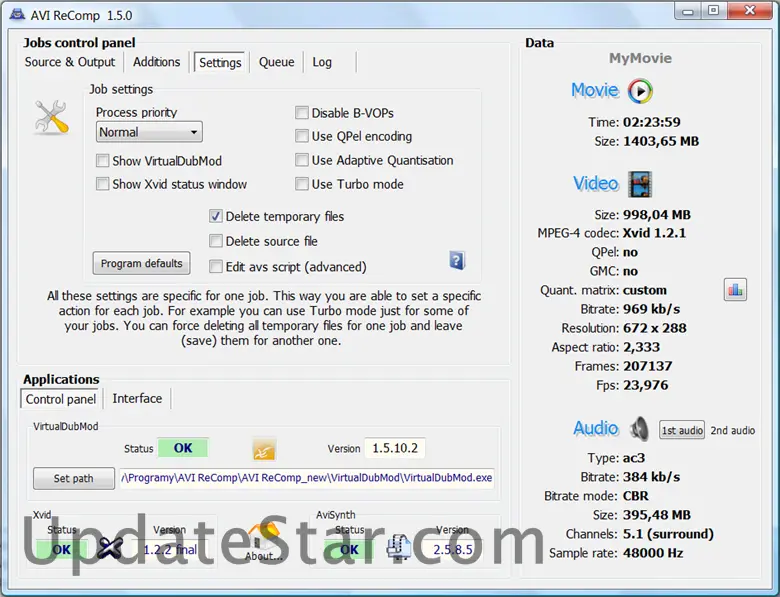Click the Channels 5.1 (surround) value
Viewport: 780px width, 597px height.
coord(668,534)
